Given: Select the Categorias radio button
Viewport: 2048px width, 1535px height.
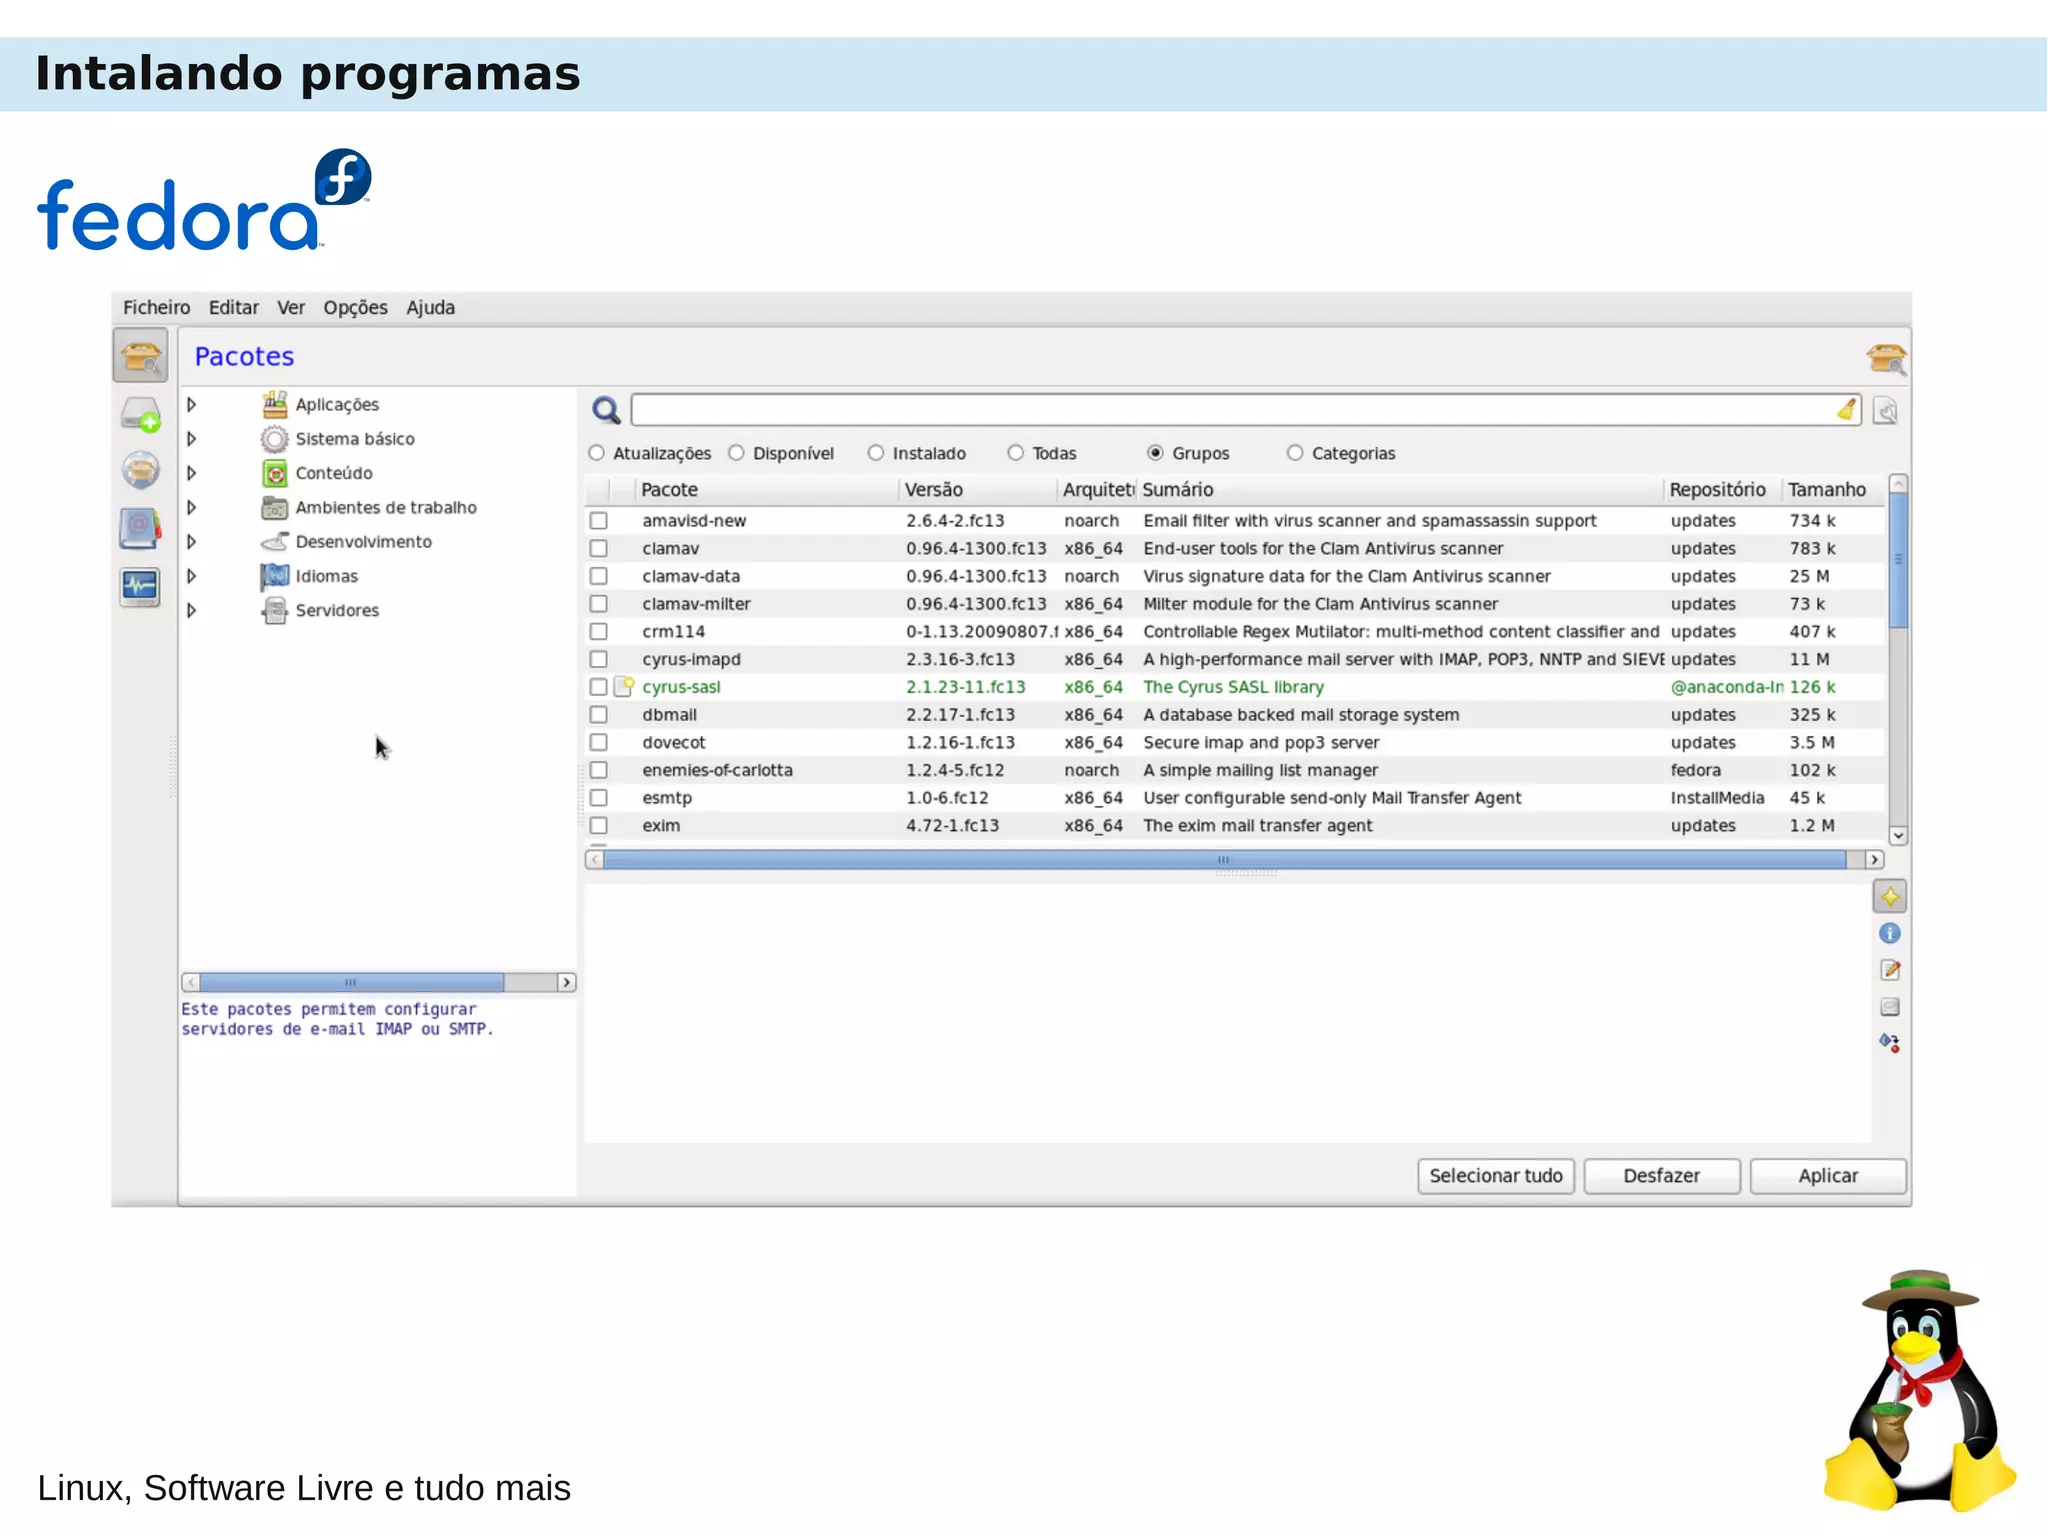Looking at the screenshot, I should (x=1295, y=453).
